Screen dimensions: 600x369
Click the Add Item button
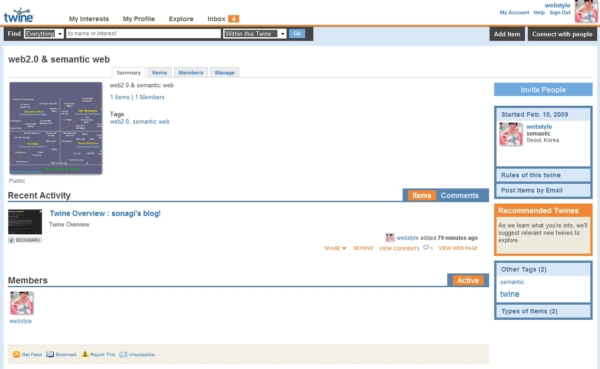[507, 34]
